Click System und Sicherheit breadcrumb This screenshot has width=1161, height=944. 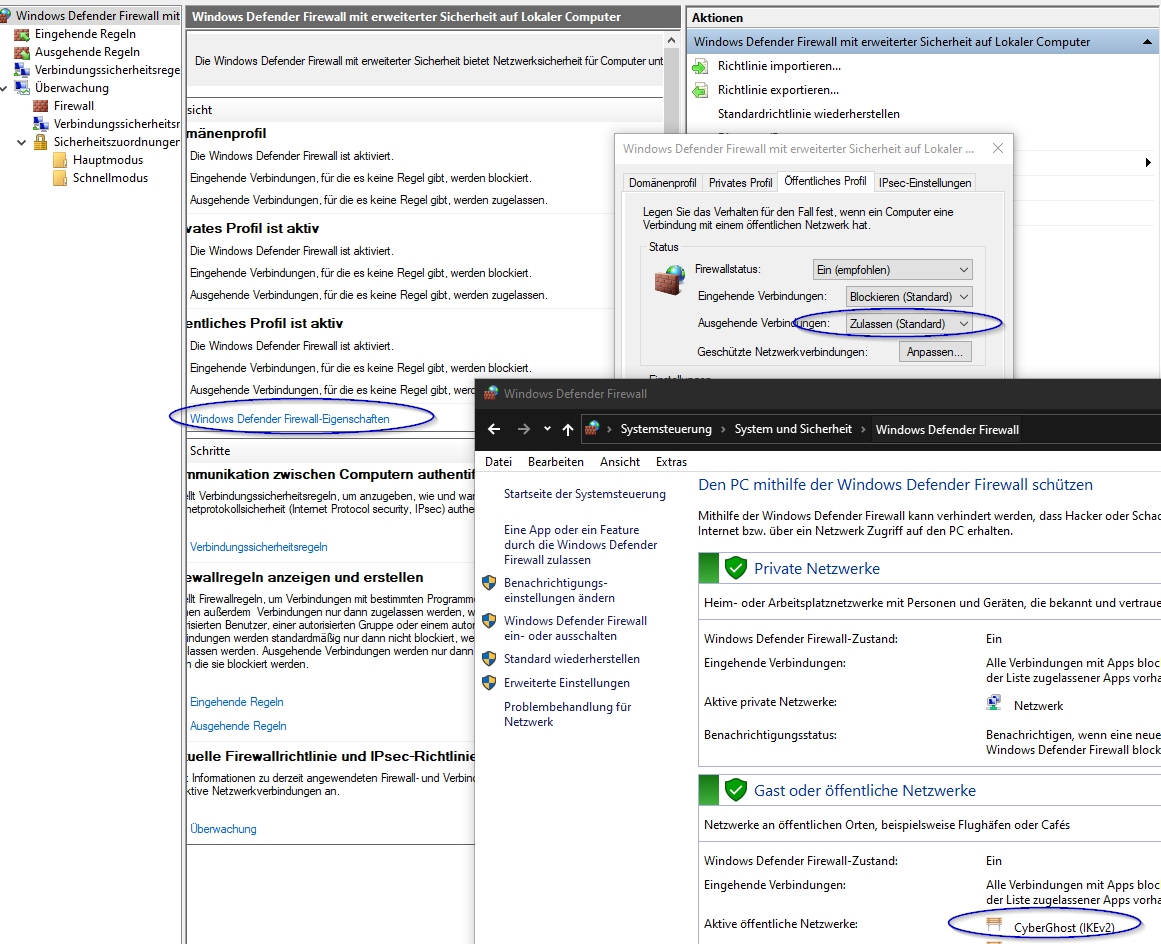point(793,429)
